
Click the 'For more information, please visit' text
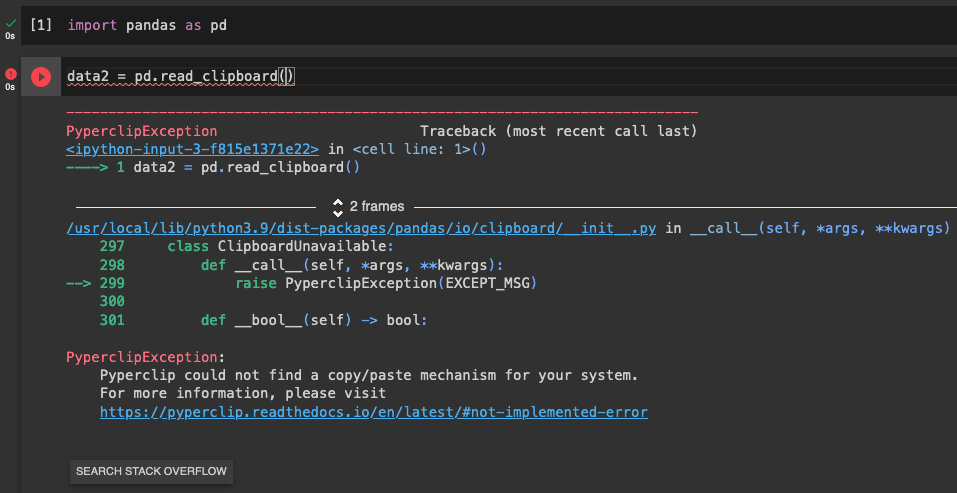point(243,394)
